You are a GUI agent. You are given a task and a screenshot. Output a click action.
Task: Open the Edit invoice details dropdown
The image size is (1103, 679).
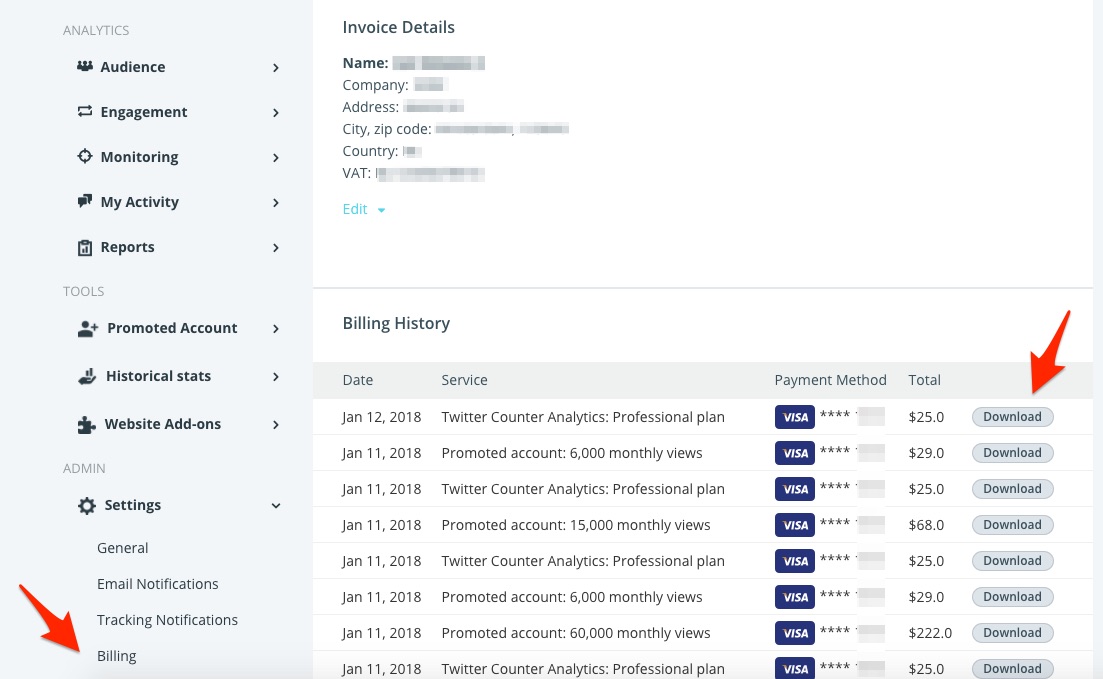click(x=364, y=209)
